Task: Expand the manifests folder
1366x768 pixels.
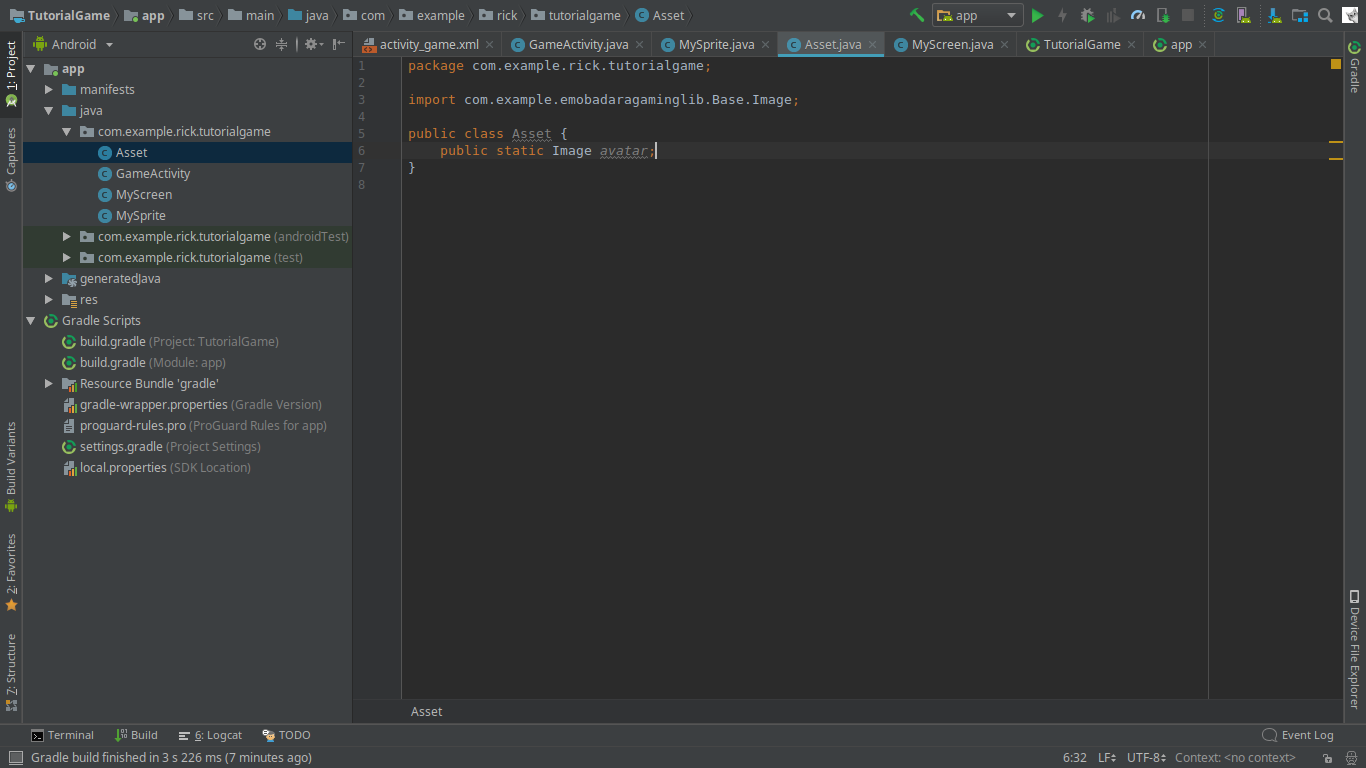Action: [x=49, y=90]
